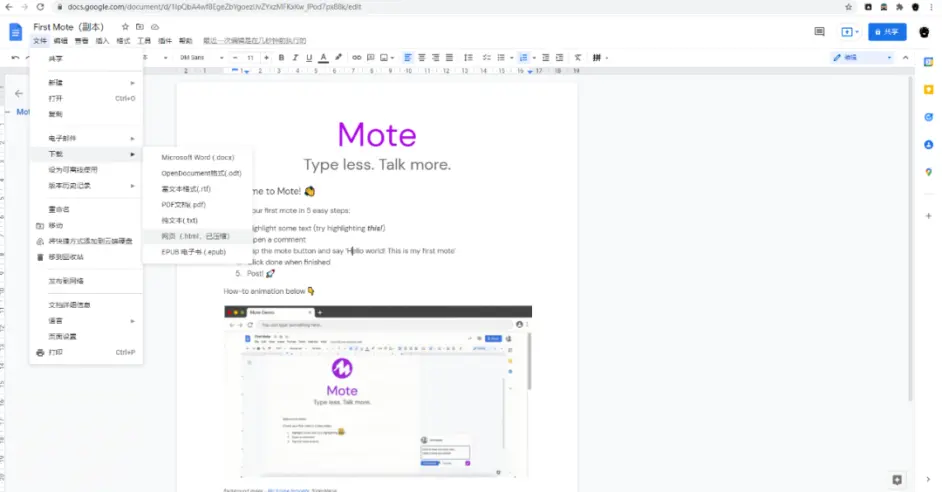The width and height of the screenshot is (942, 492).
Task: Click the blue Share (共享) button
Action: (887, 32)
